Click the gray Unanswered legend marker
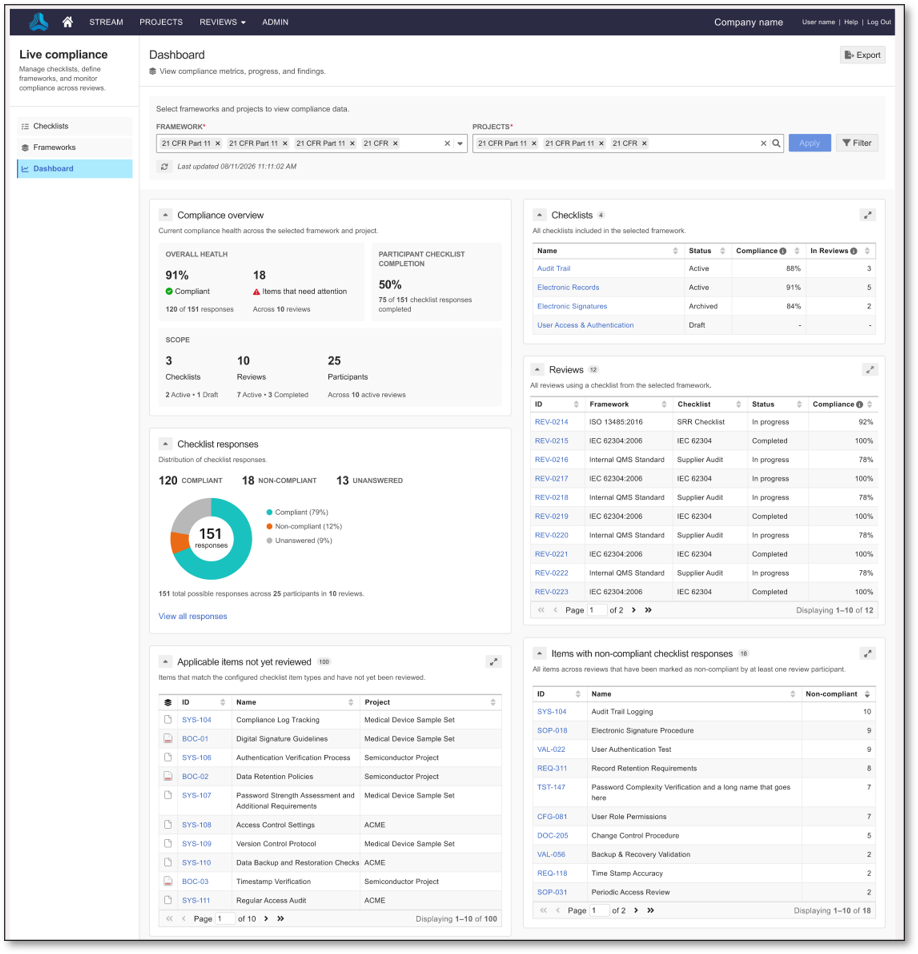The width and height of the screenshot is (918, 954). [269, 540]
